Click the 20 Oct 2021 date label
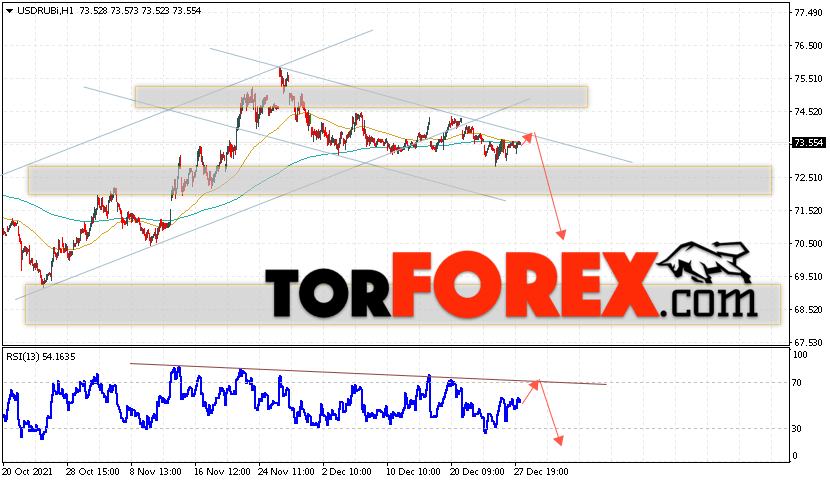830x483 pixels. [28, 472]
